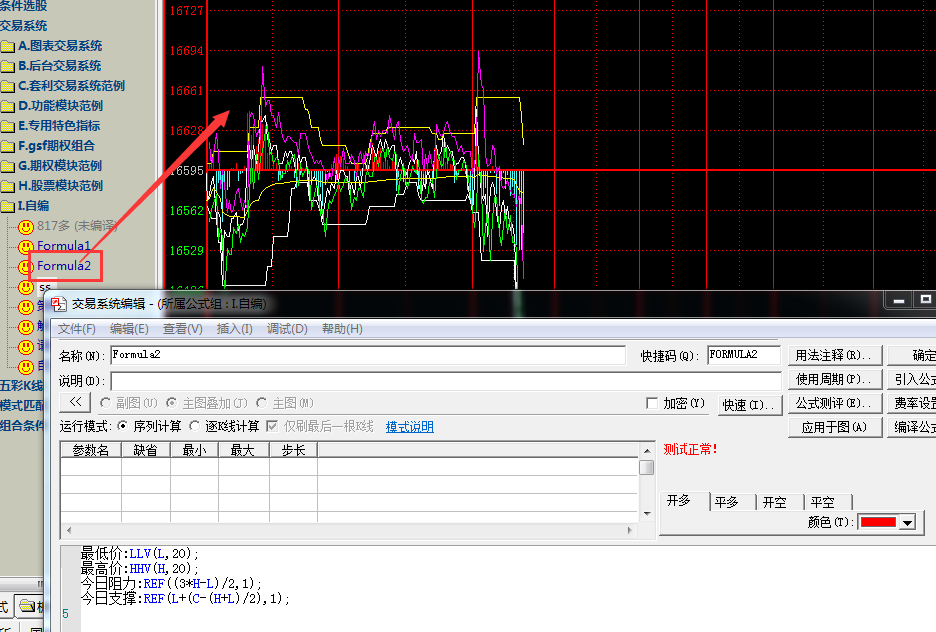The width and height of the screenshot is (936, 632).
Task: Click the I.自编 folder icon
Action: [8, 206]
